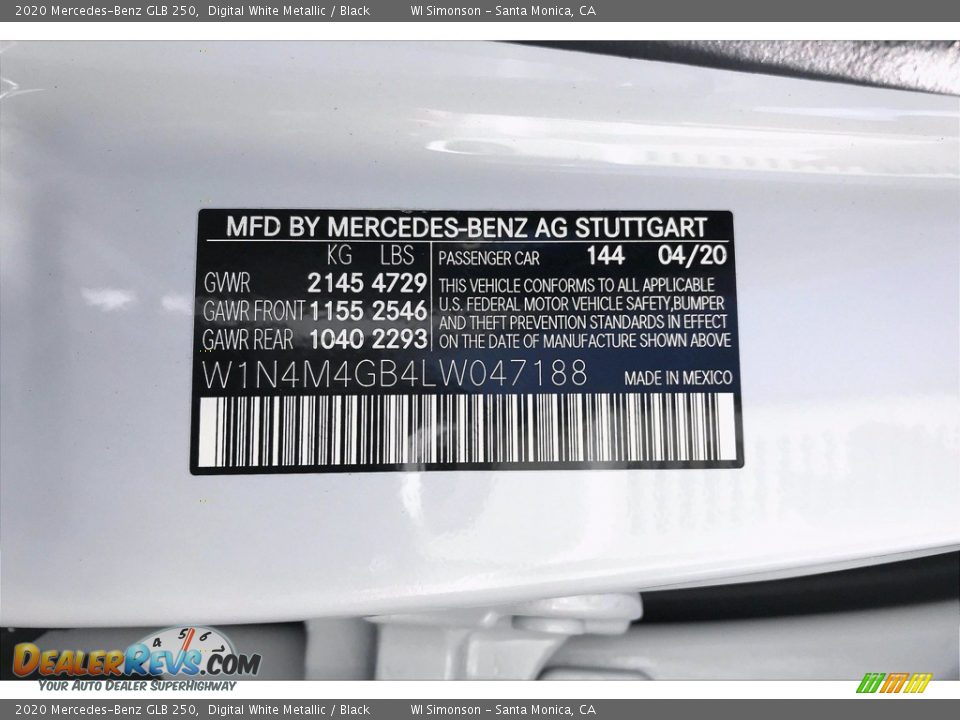Click the number 144 on label
The image size is (960, 720).
606,255
